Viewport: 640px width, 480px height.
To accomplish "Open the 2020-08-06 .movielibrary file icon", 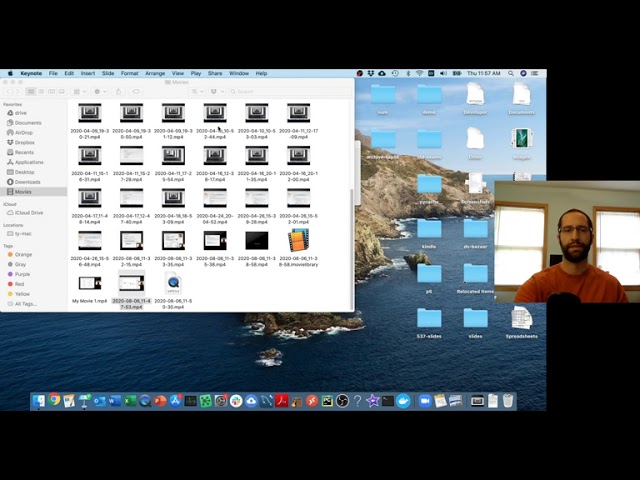I will point(298,240).
